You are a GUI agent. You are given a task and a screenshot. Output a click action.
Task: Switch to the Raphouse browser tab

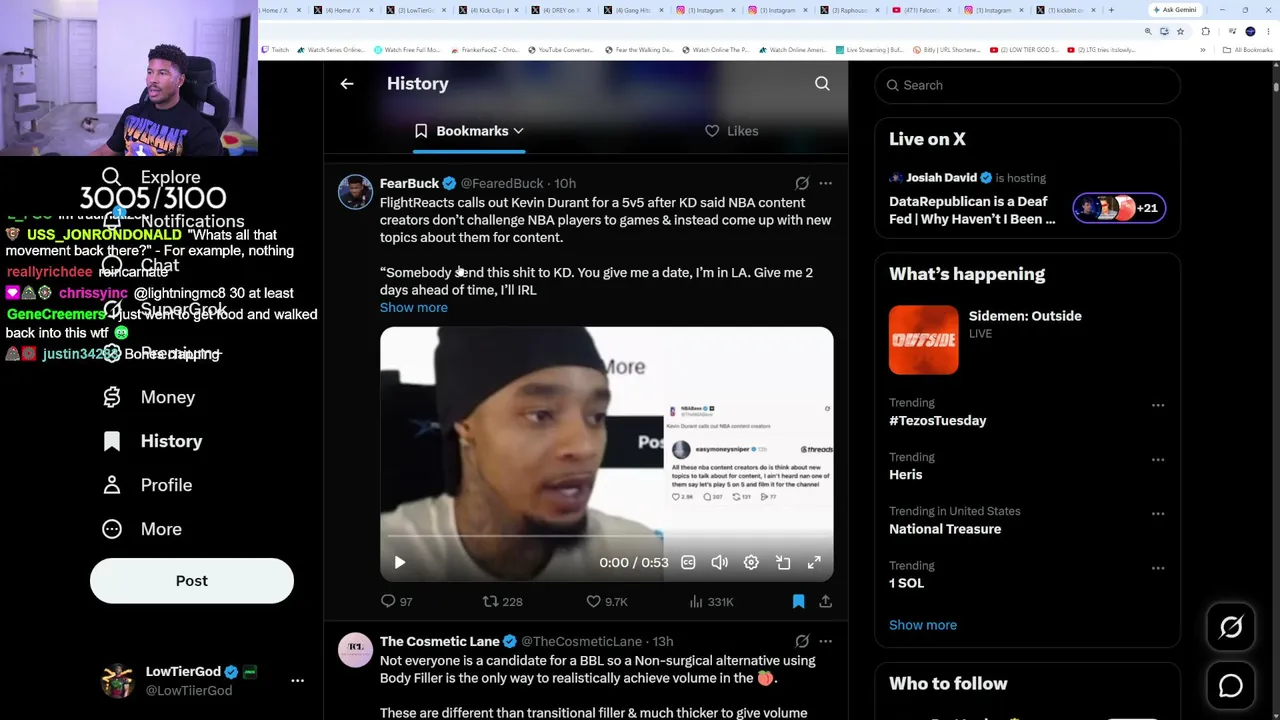coord(849,10)
